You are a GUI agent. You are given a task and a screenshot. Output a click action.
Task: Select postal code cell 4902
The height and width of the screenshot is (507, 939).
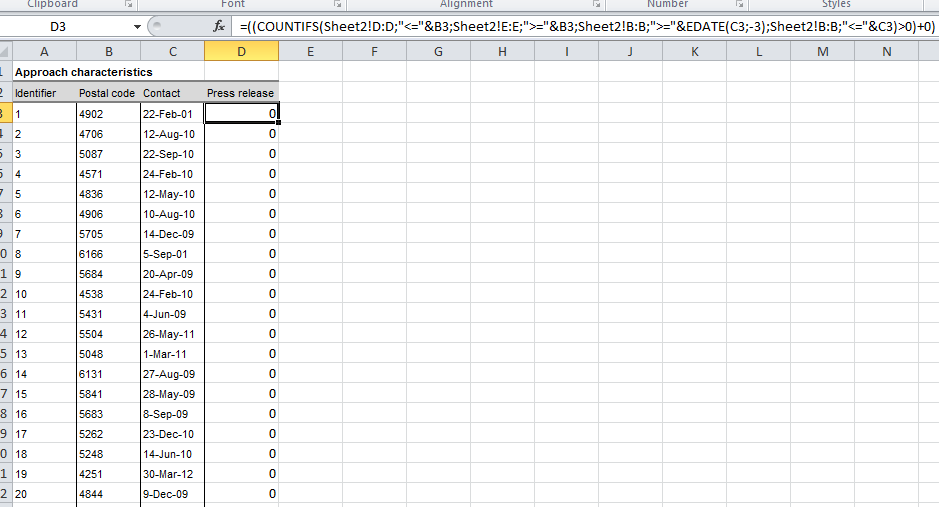108,114
